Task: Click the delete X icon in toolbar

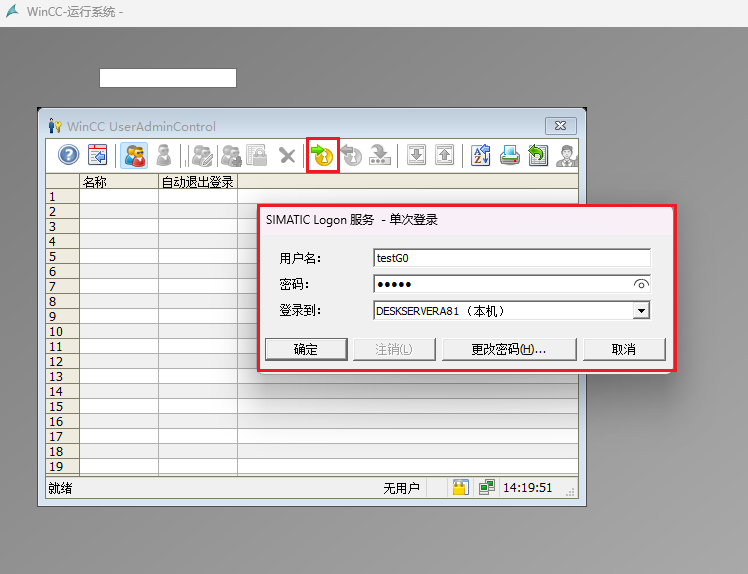Action: (x=287, y=155)
